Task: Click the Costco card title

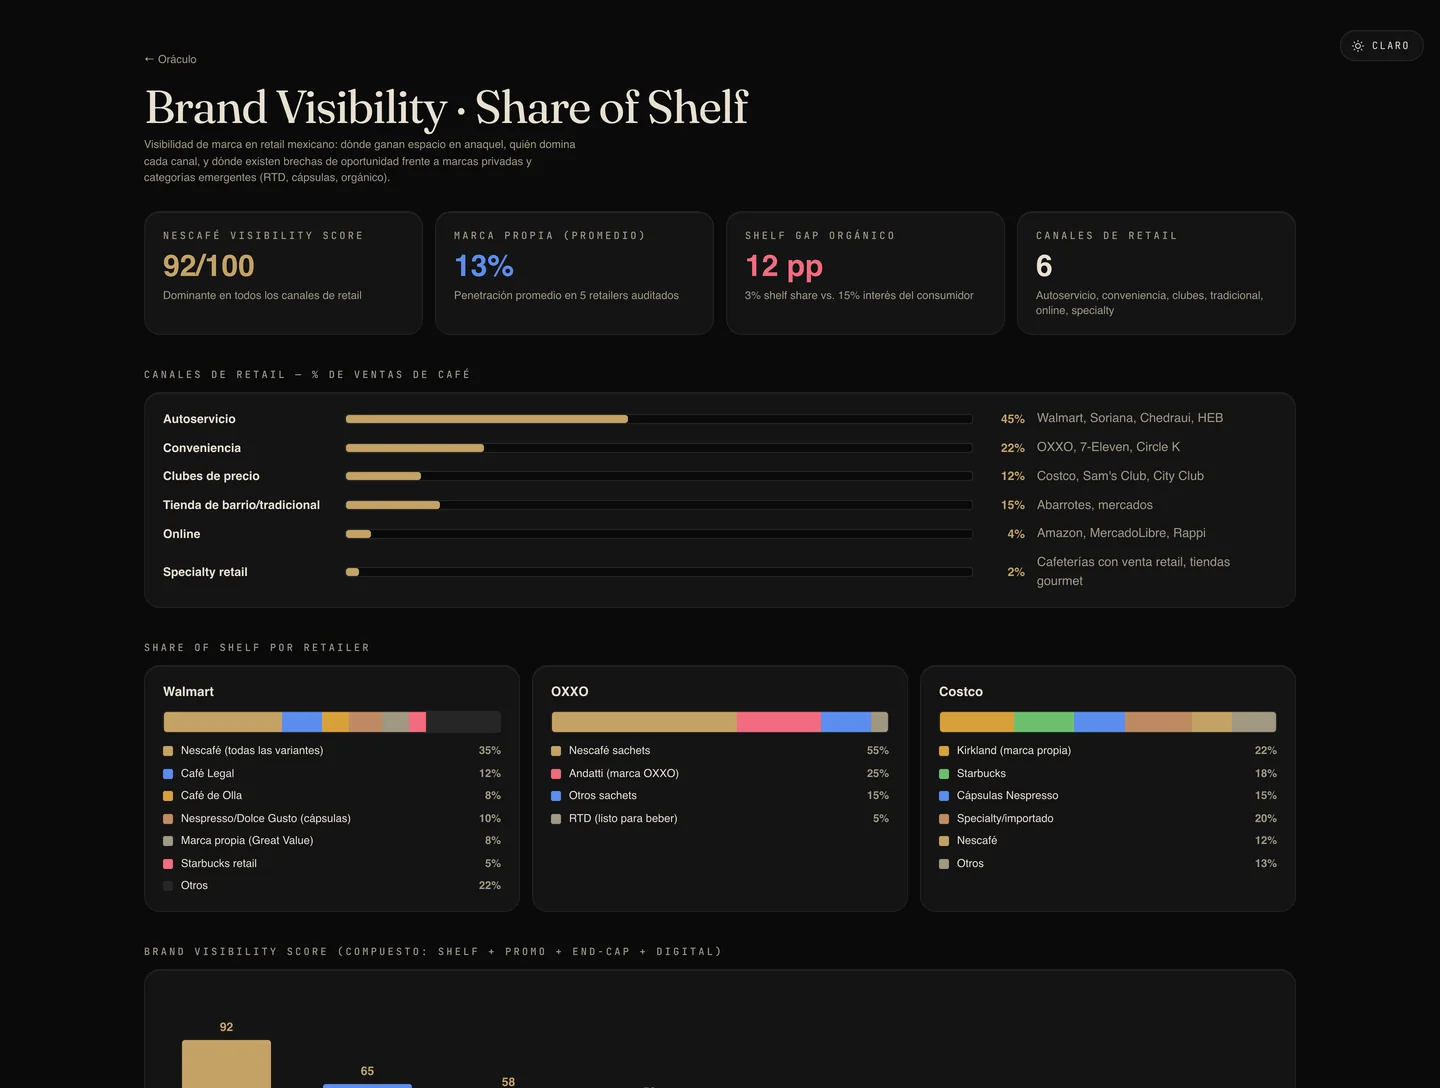Action: (961, 692)
